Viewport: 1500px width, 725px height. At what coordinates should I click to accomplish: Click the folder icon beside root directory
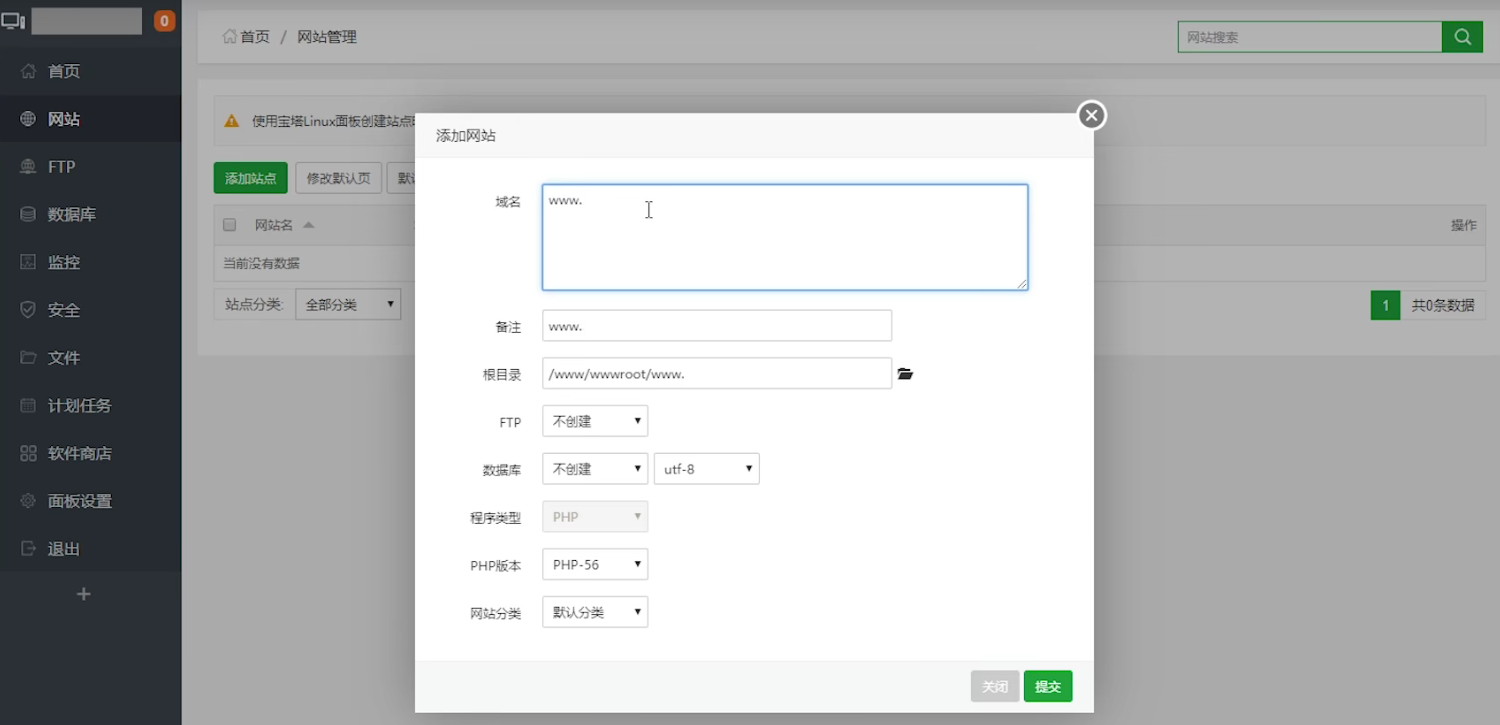[x=905, y=374]
